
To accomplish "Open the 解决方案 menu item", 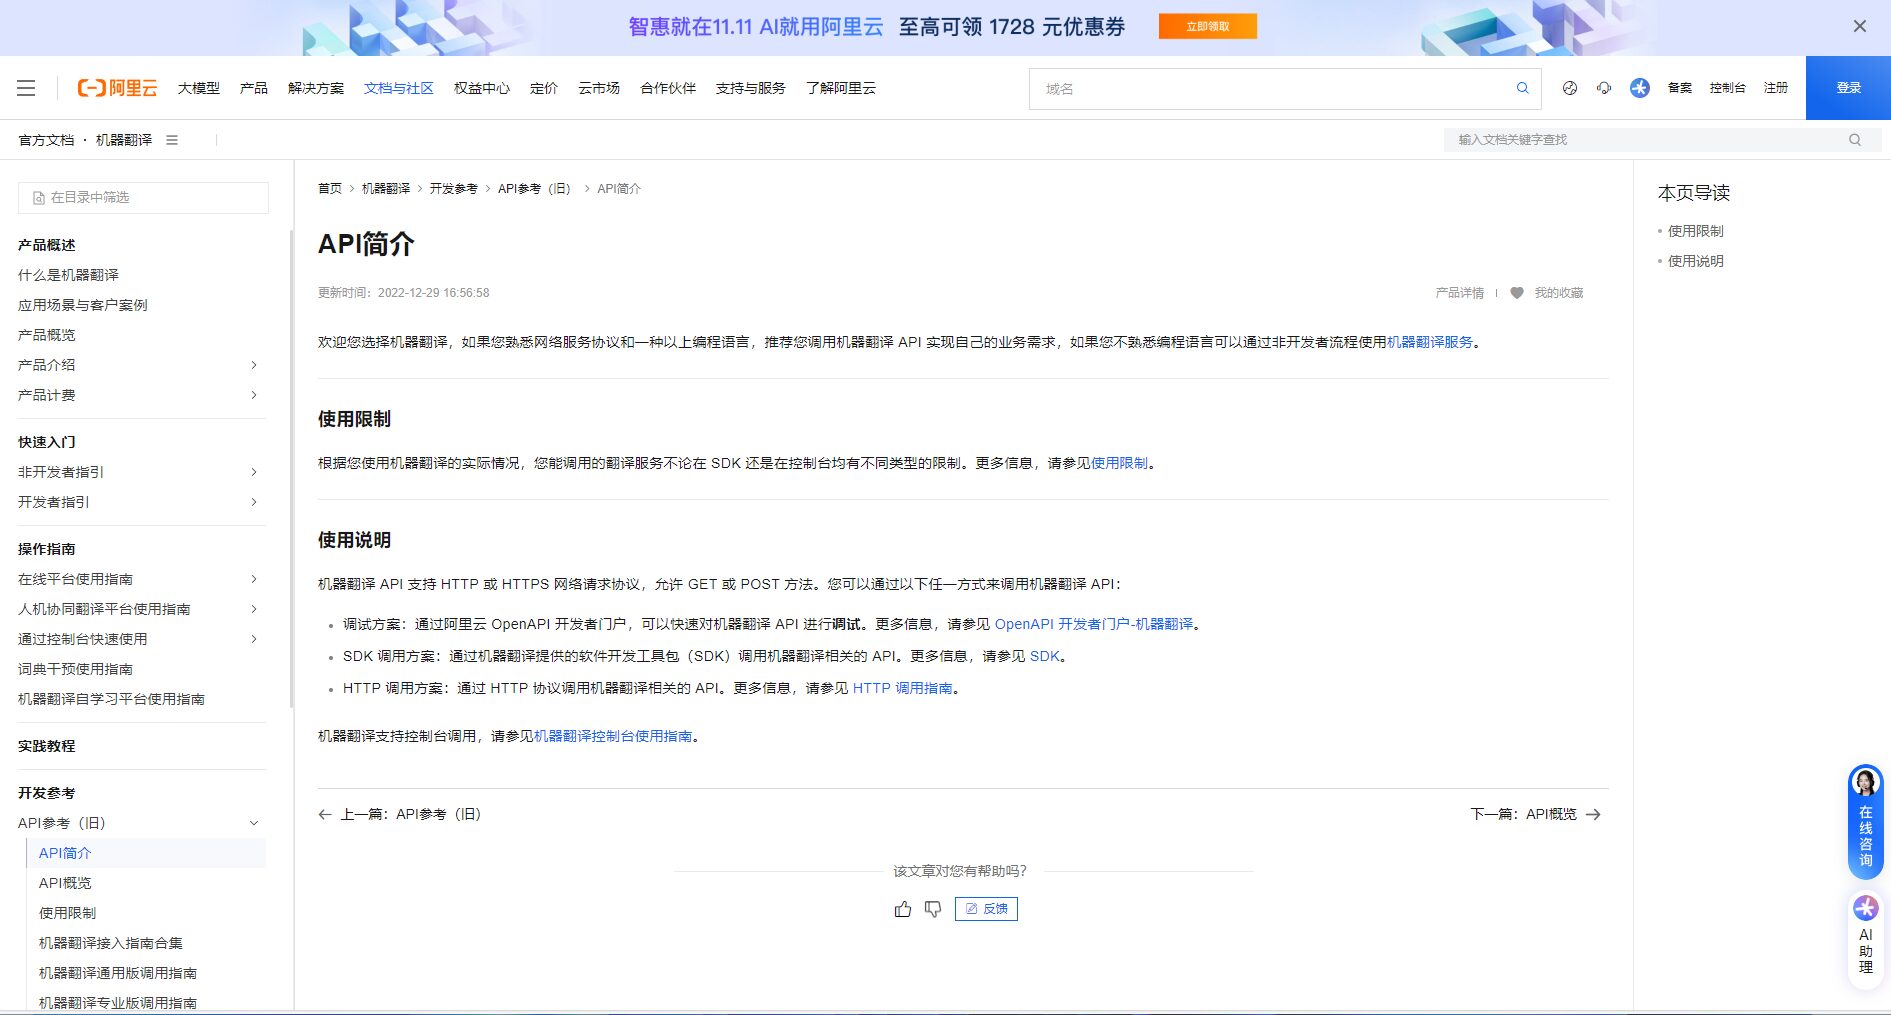I will pos(315,88).
